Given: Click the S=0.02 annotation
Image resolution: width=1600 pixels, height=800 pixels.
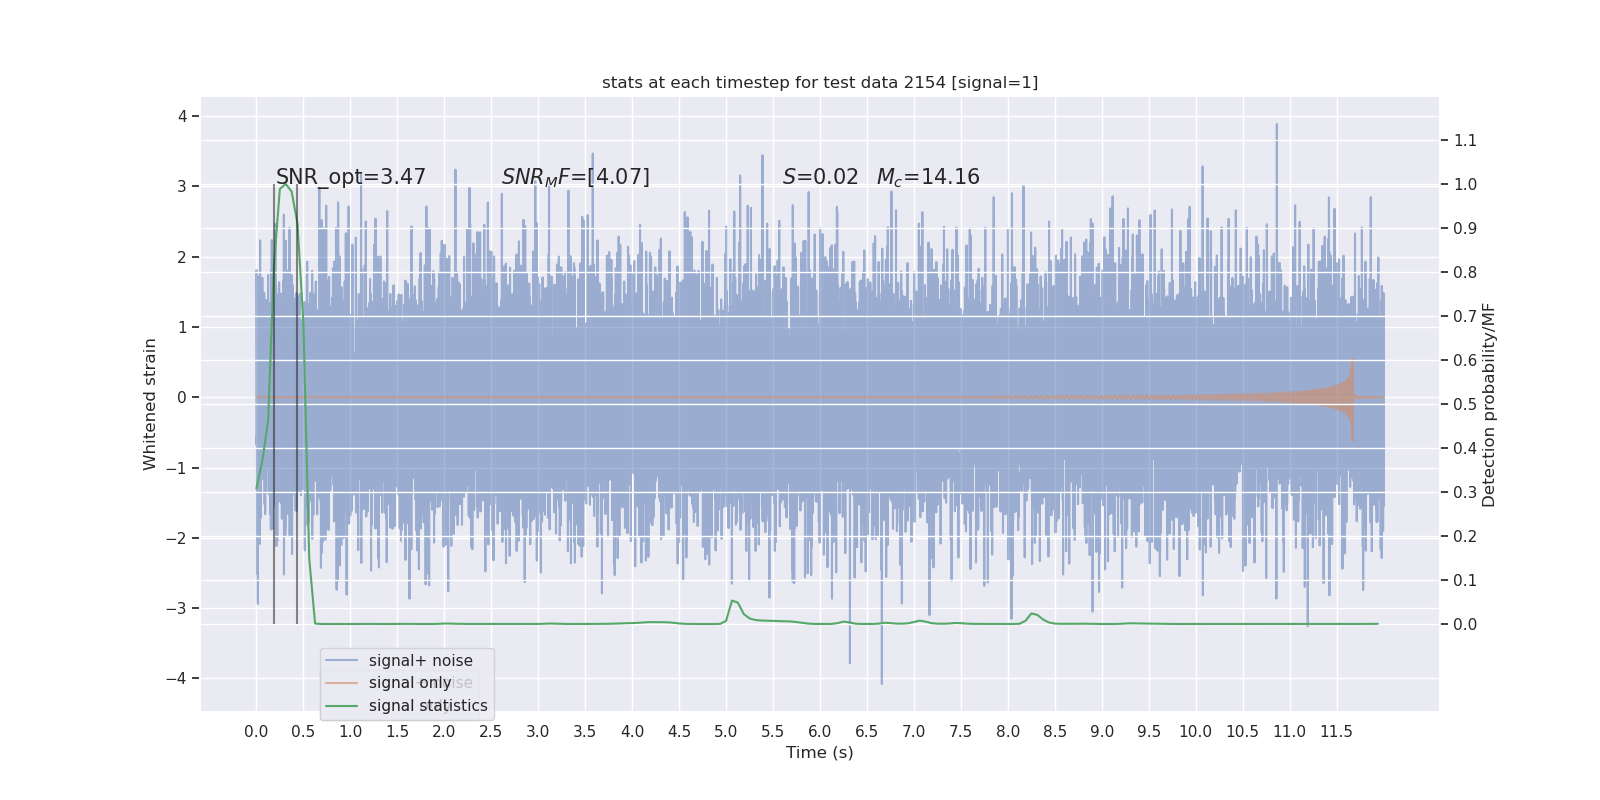Looking at the screenshot, I should point(821,177).
